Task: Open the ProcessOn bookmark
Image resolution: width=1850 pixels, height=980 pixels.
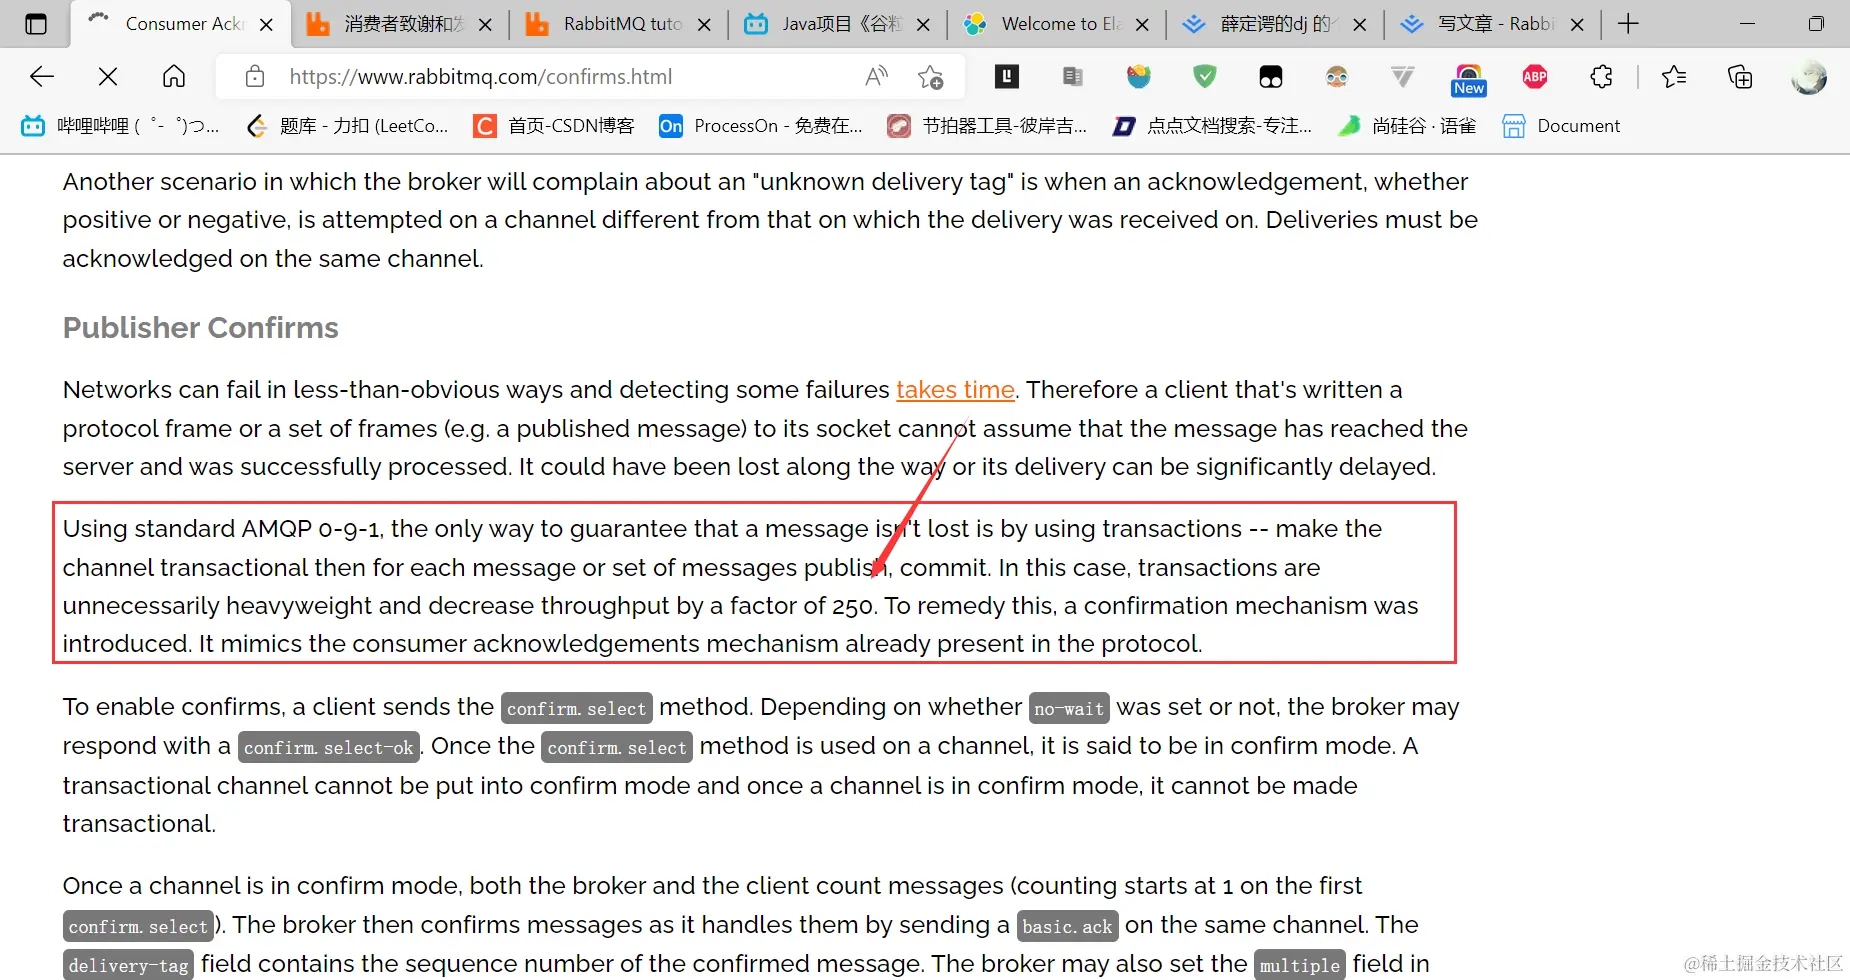Action: [761, 126]
